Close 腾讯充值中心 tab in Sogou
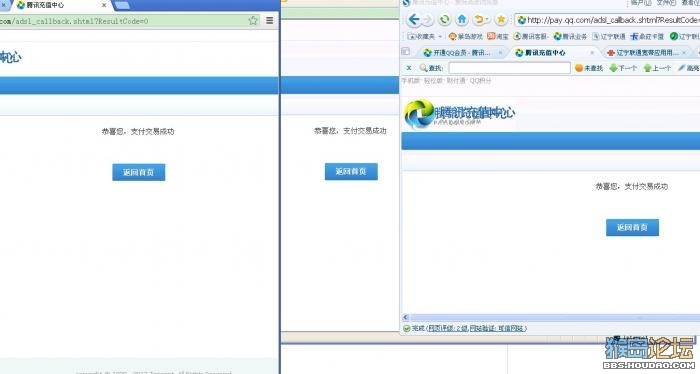700x374 pixels. coord(592,53)
